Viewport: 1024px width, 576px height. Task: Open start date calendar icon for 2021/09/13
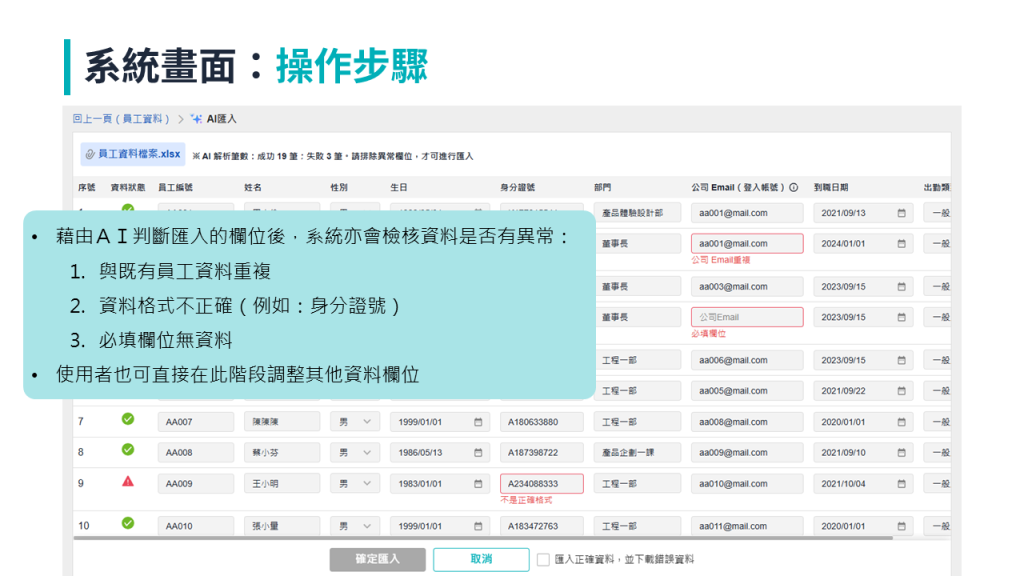(901, 213)
